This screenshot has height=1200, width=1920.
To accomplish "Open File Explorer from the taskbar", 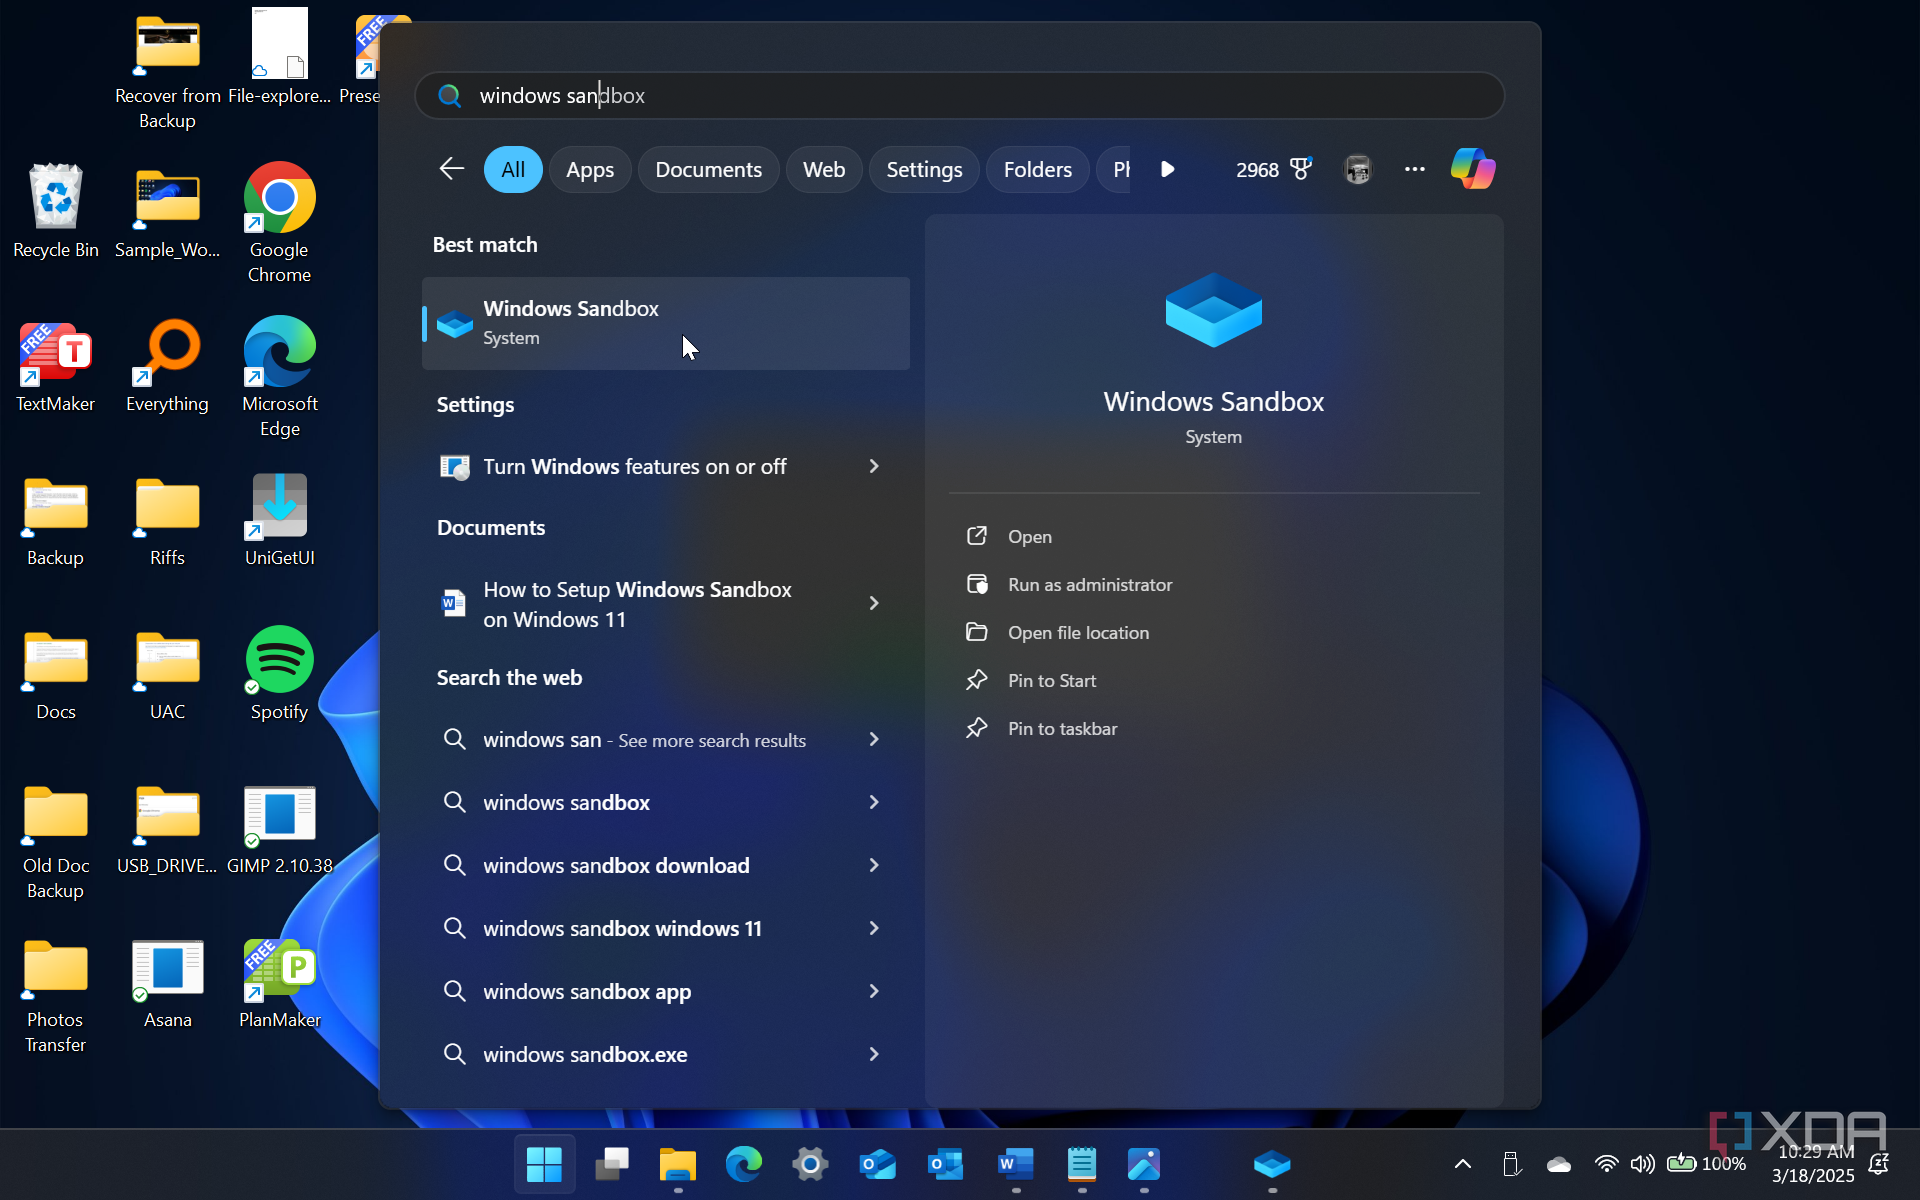I will coord(678,1164).
